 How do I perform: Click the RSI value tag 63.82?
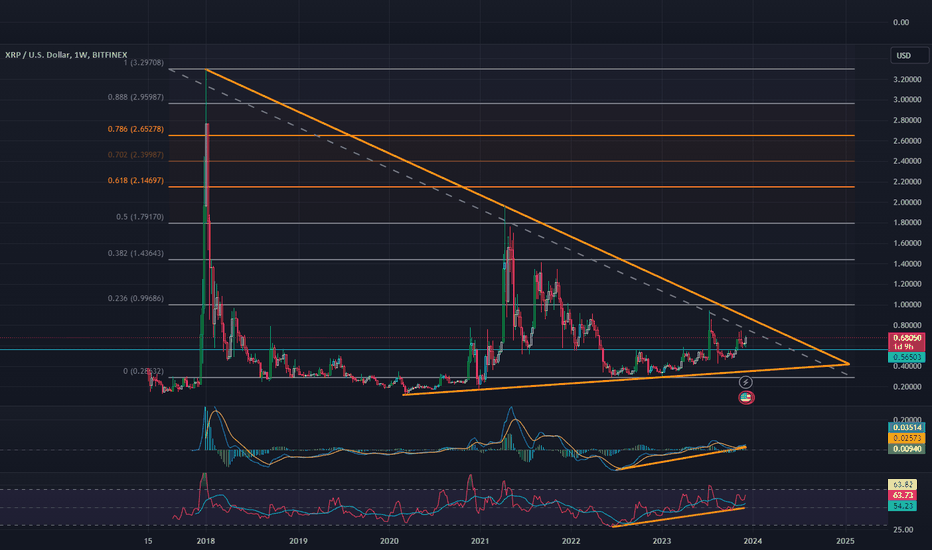(x=903, y=485)
